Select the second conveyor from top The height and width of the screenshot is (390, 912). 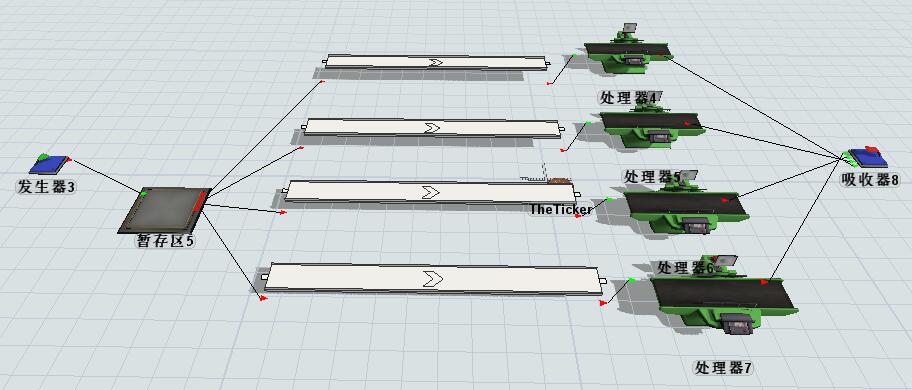[x=432, y=128]
